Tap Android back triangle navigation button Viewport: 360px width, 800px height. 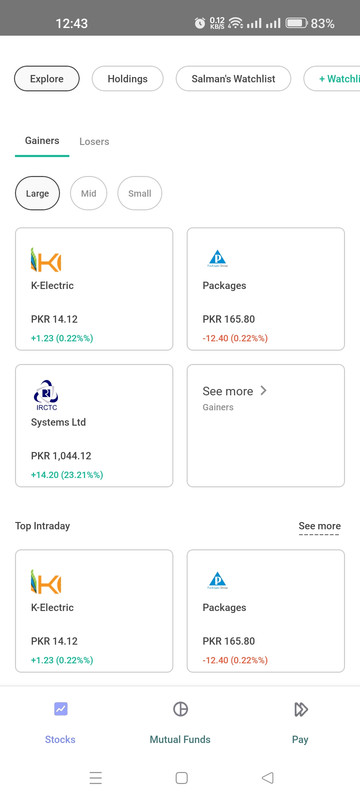[267, 778]
